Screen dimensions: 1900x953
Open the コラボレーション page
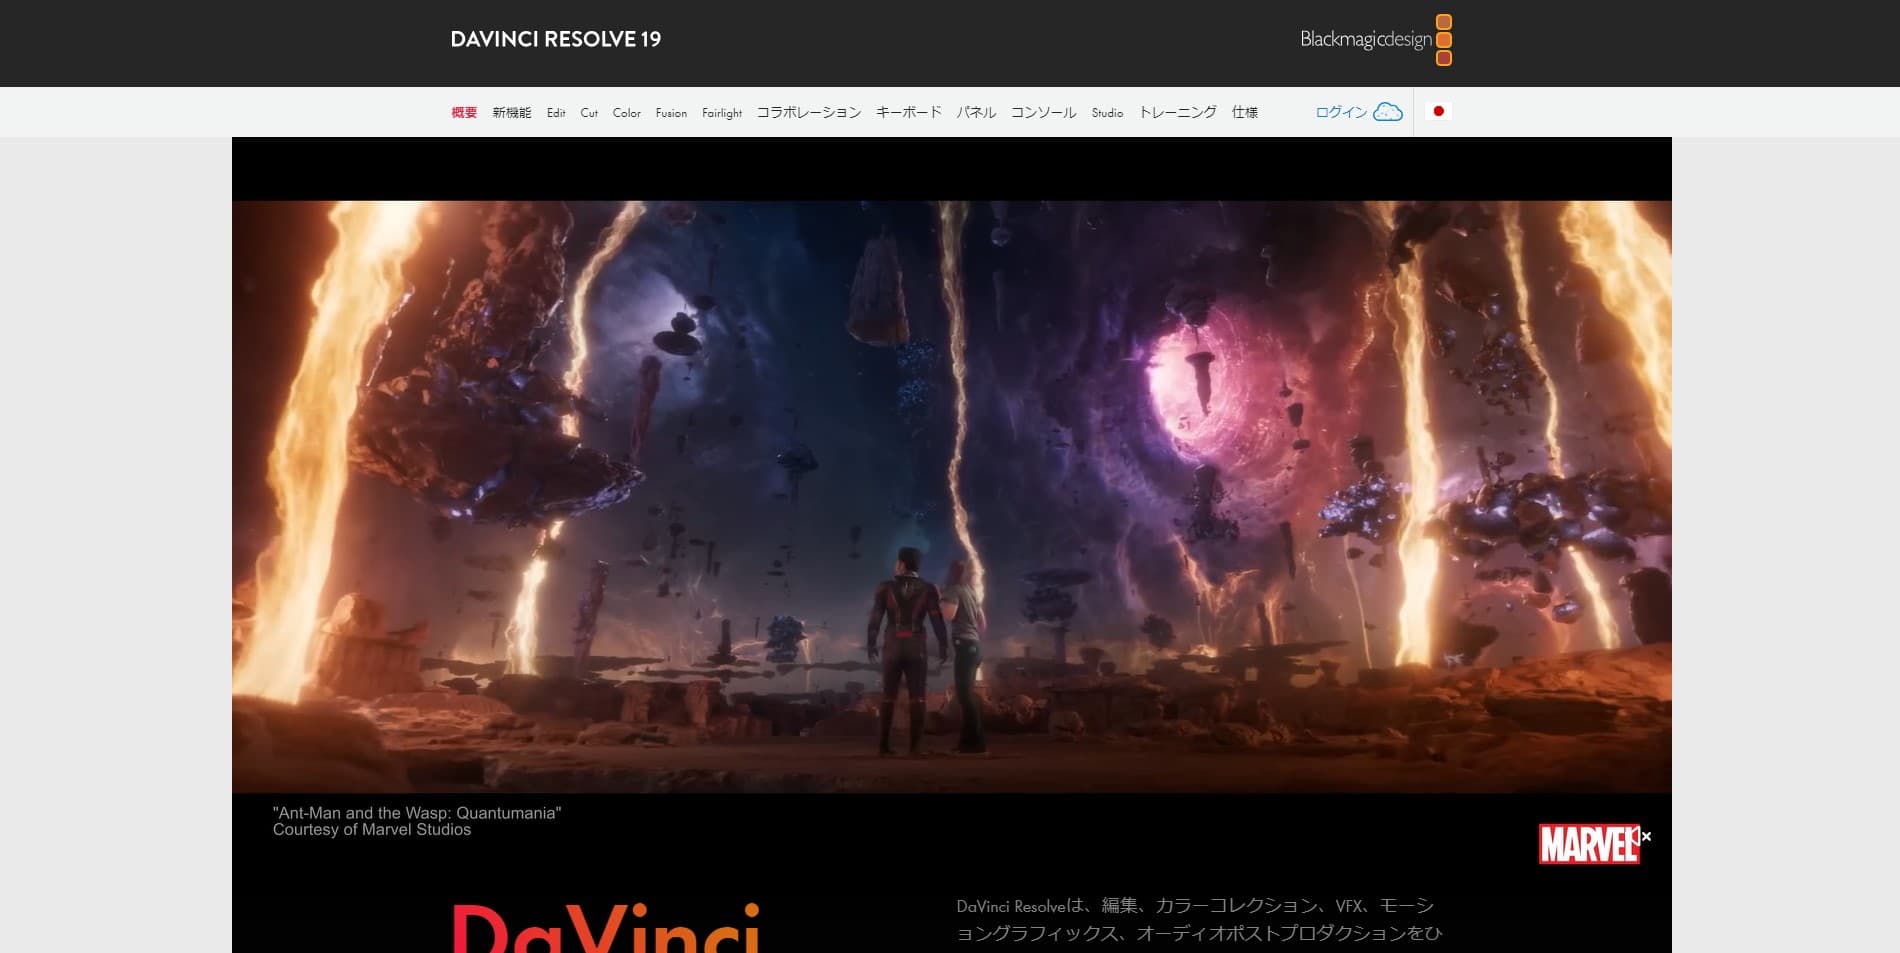808,112
